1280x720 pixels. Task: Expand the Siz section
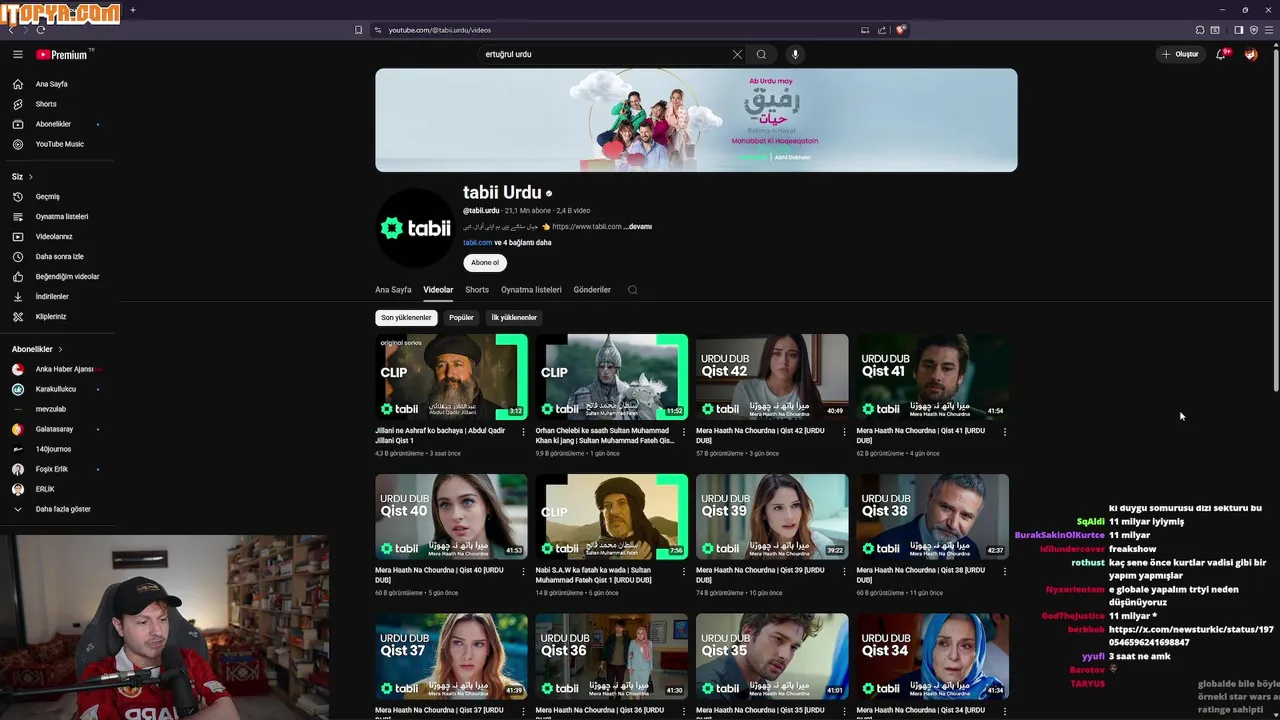click(x=23, y=177)
